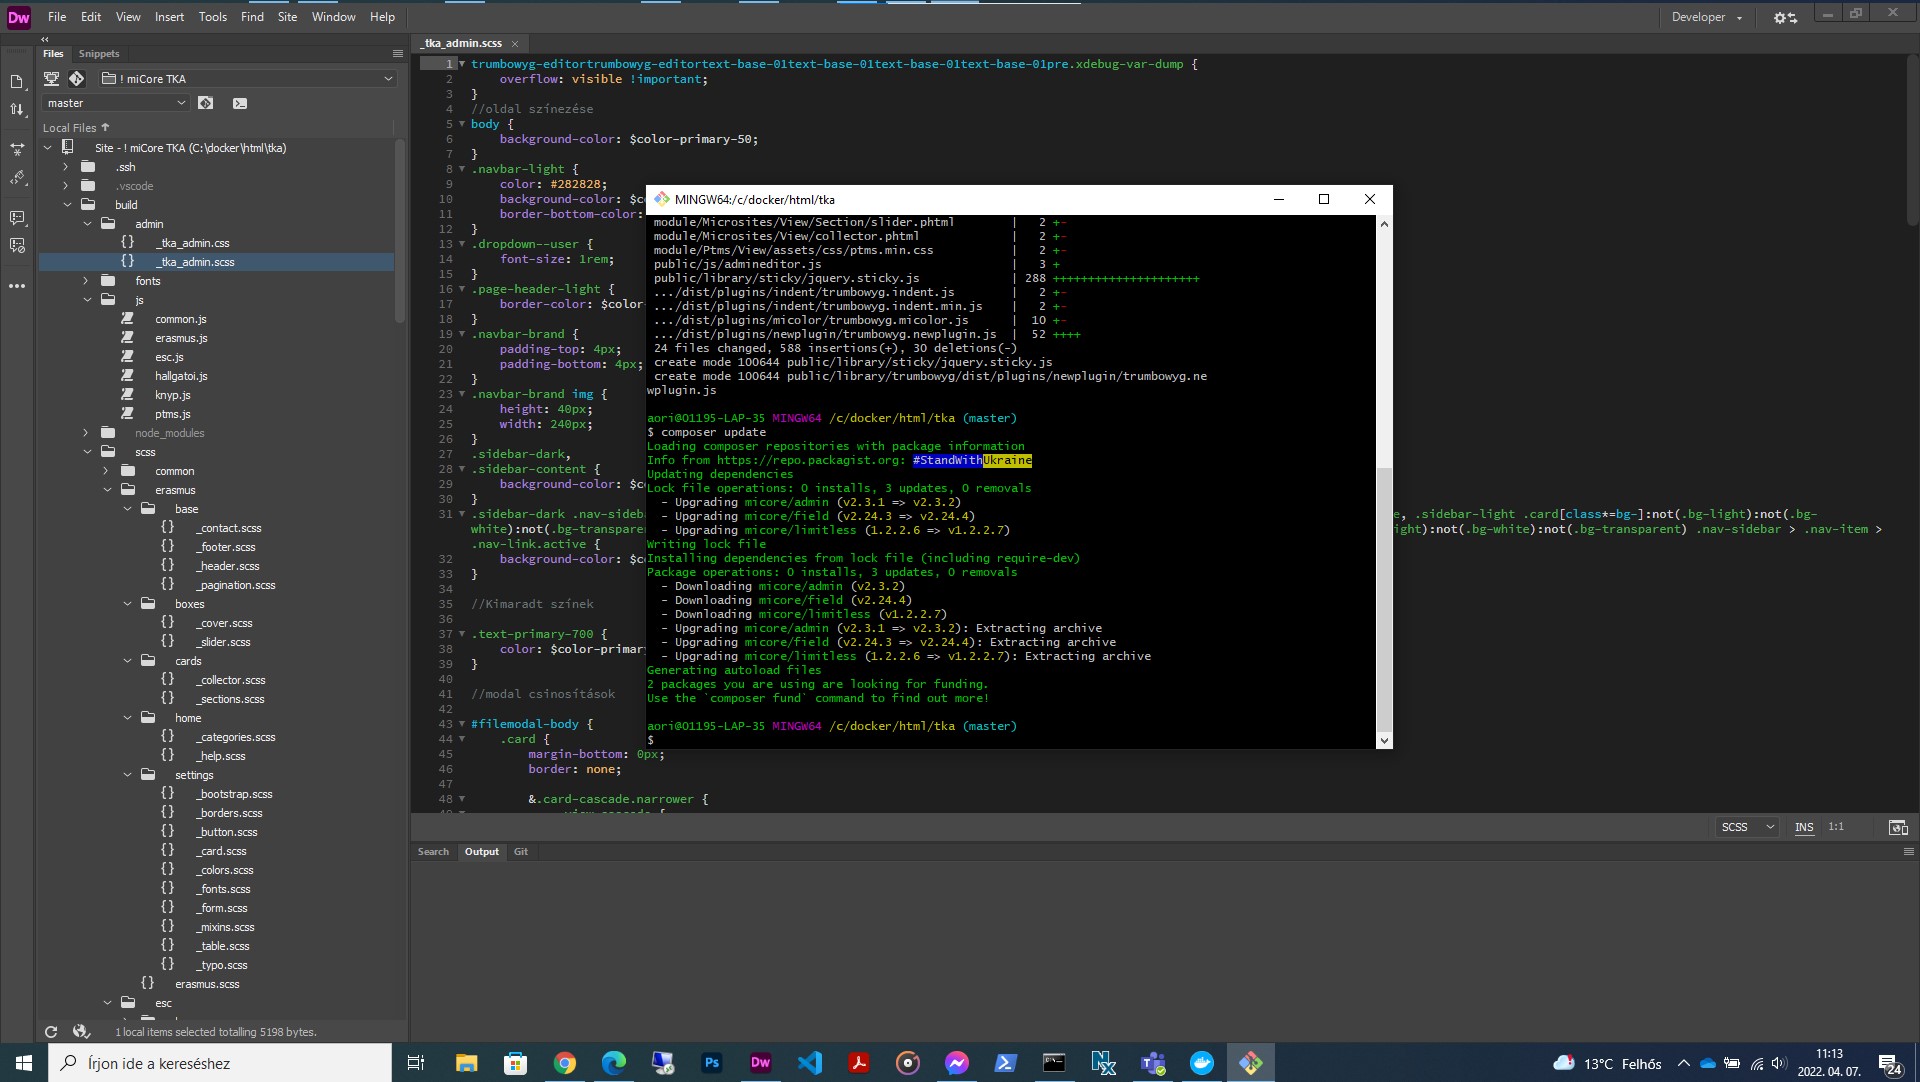This screenshot has height=1082, width=1920.
Task: Switch to the Snippets tab
Action: tap(99, 53)
